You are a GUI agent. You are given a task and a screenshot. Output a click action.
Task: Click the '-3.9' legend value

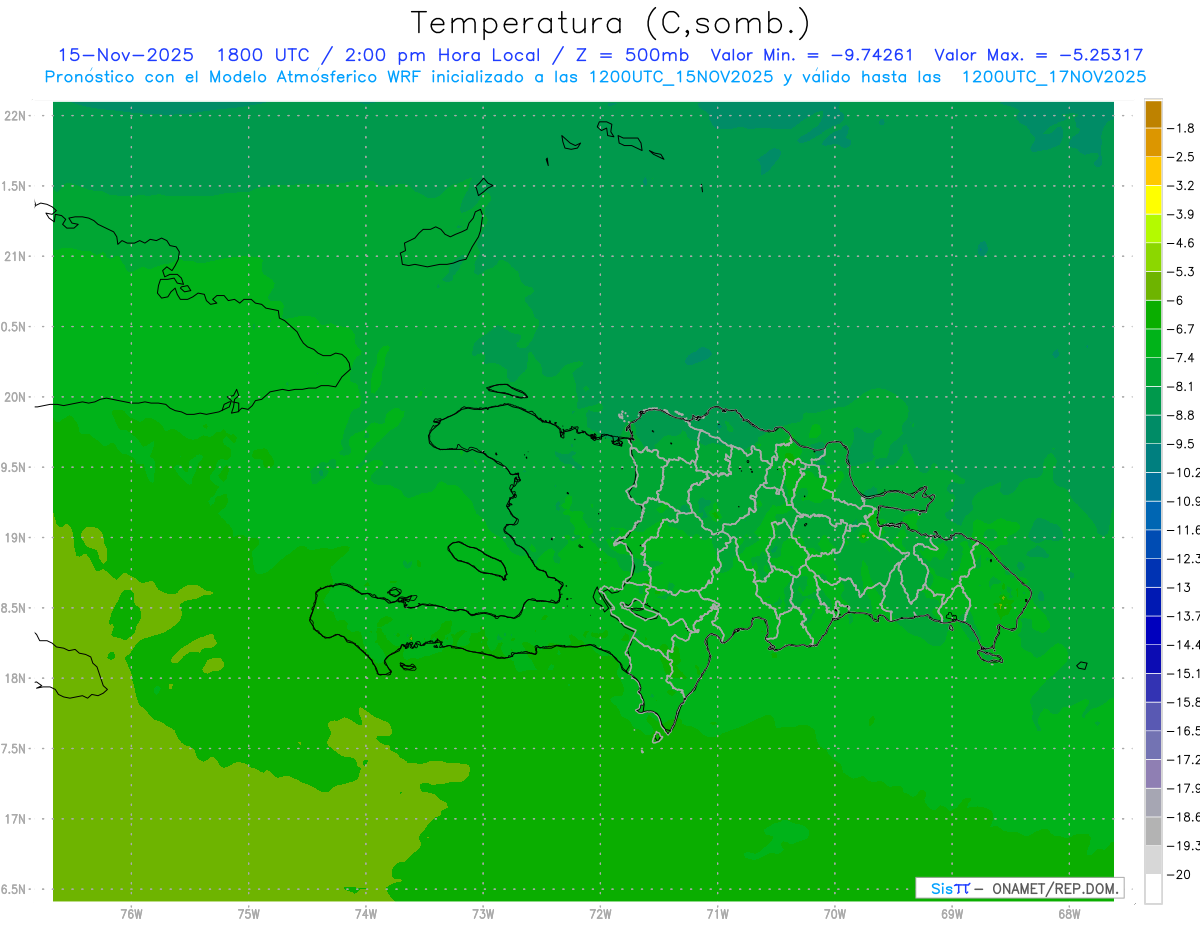point(1181,214)
